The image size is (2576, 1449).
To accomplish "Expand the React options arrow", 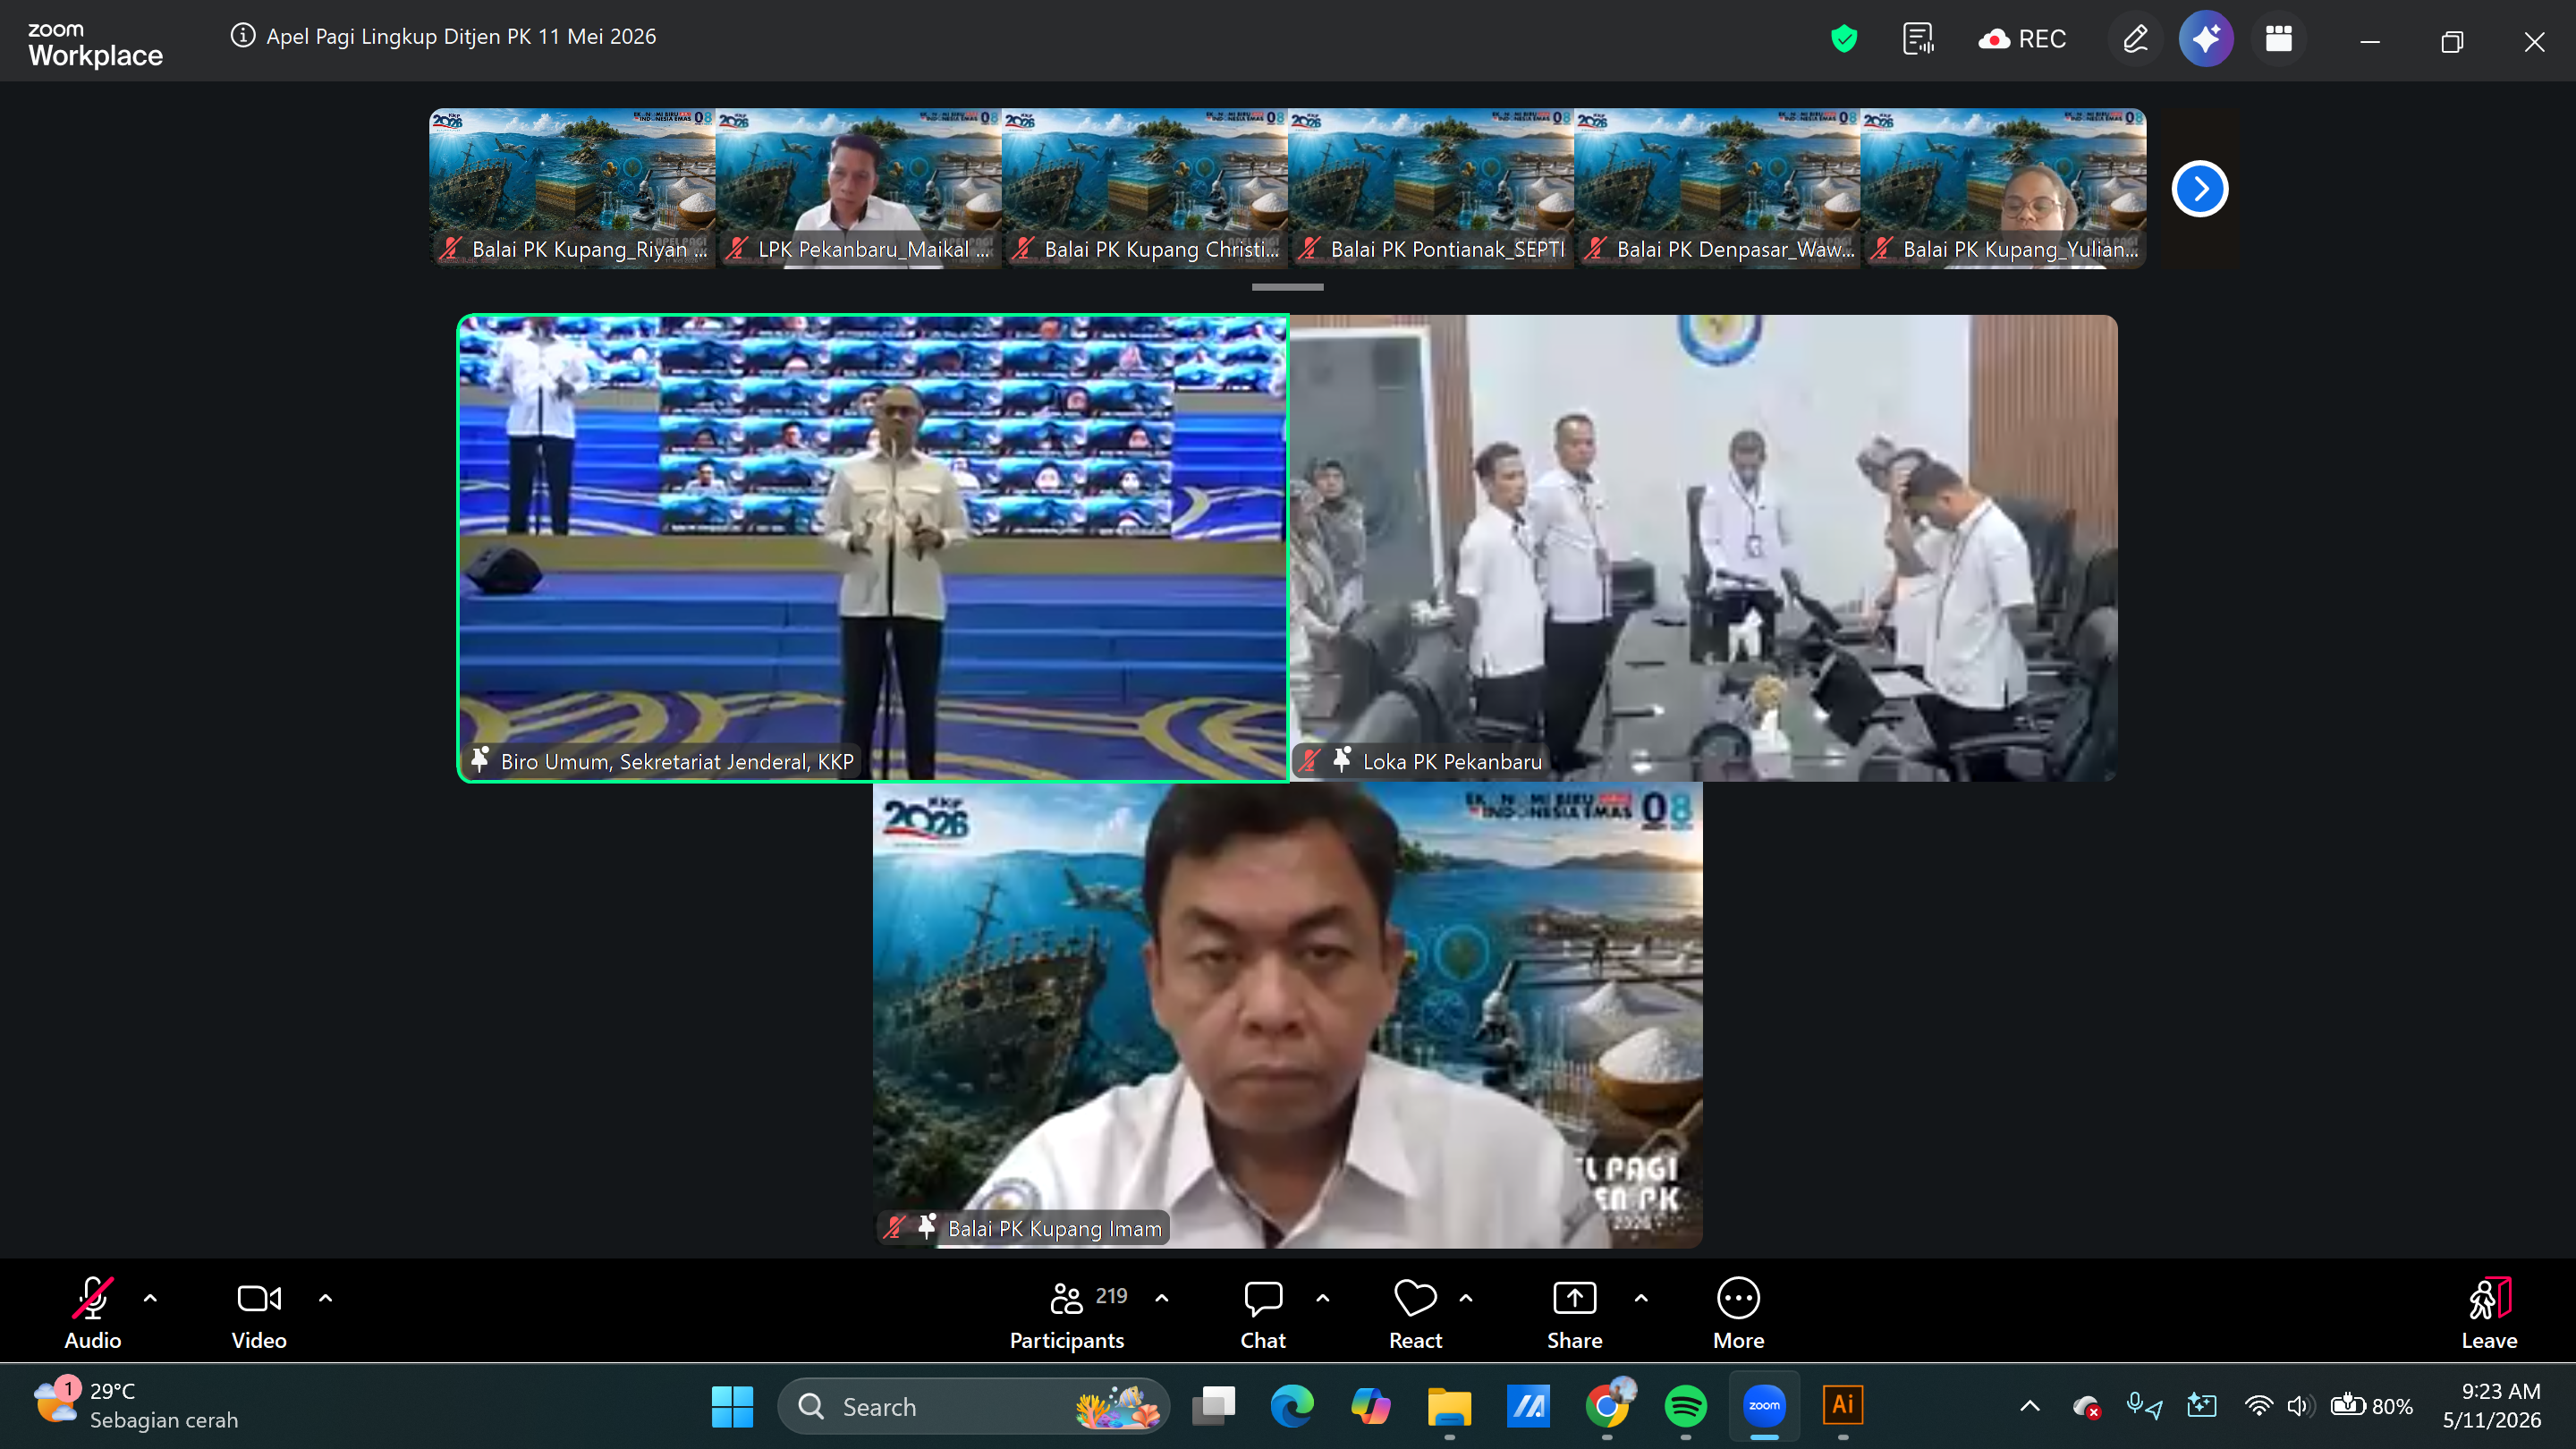I will 1466,1298.
